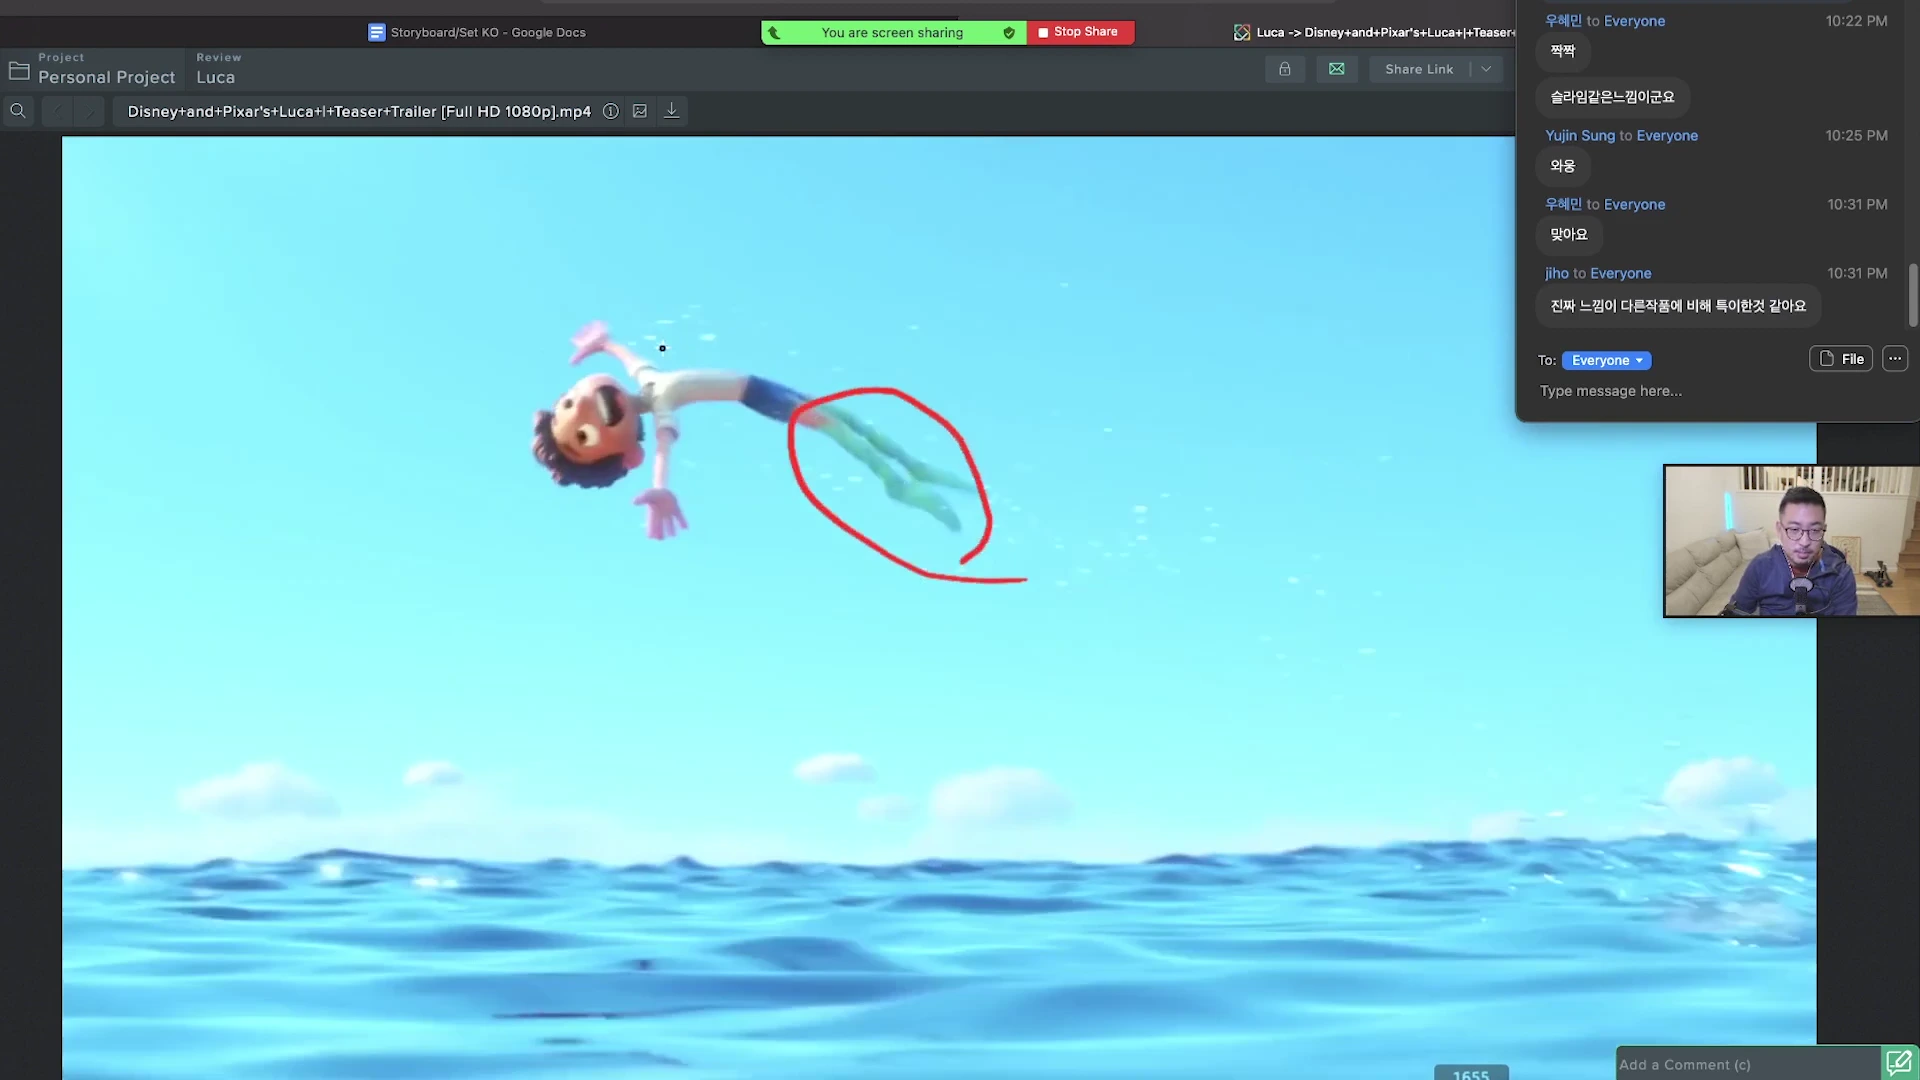
Task: Open the Everyone recipient dropdown
Action: pyautogui.click(x=1606, y=360)
